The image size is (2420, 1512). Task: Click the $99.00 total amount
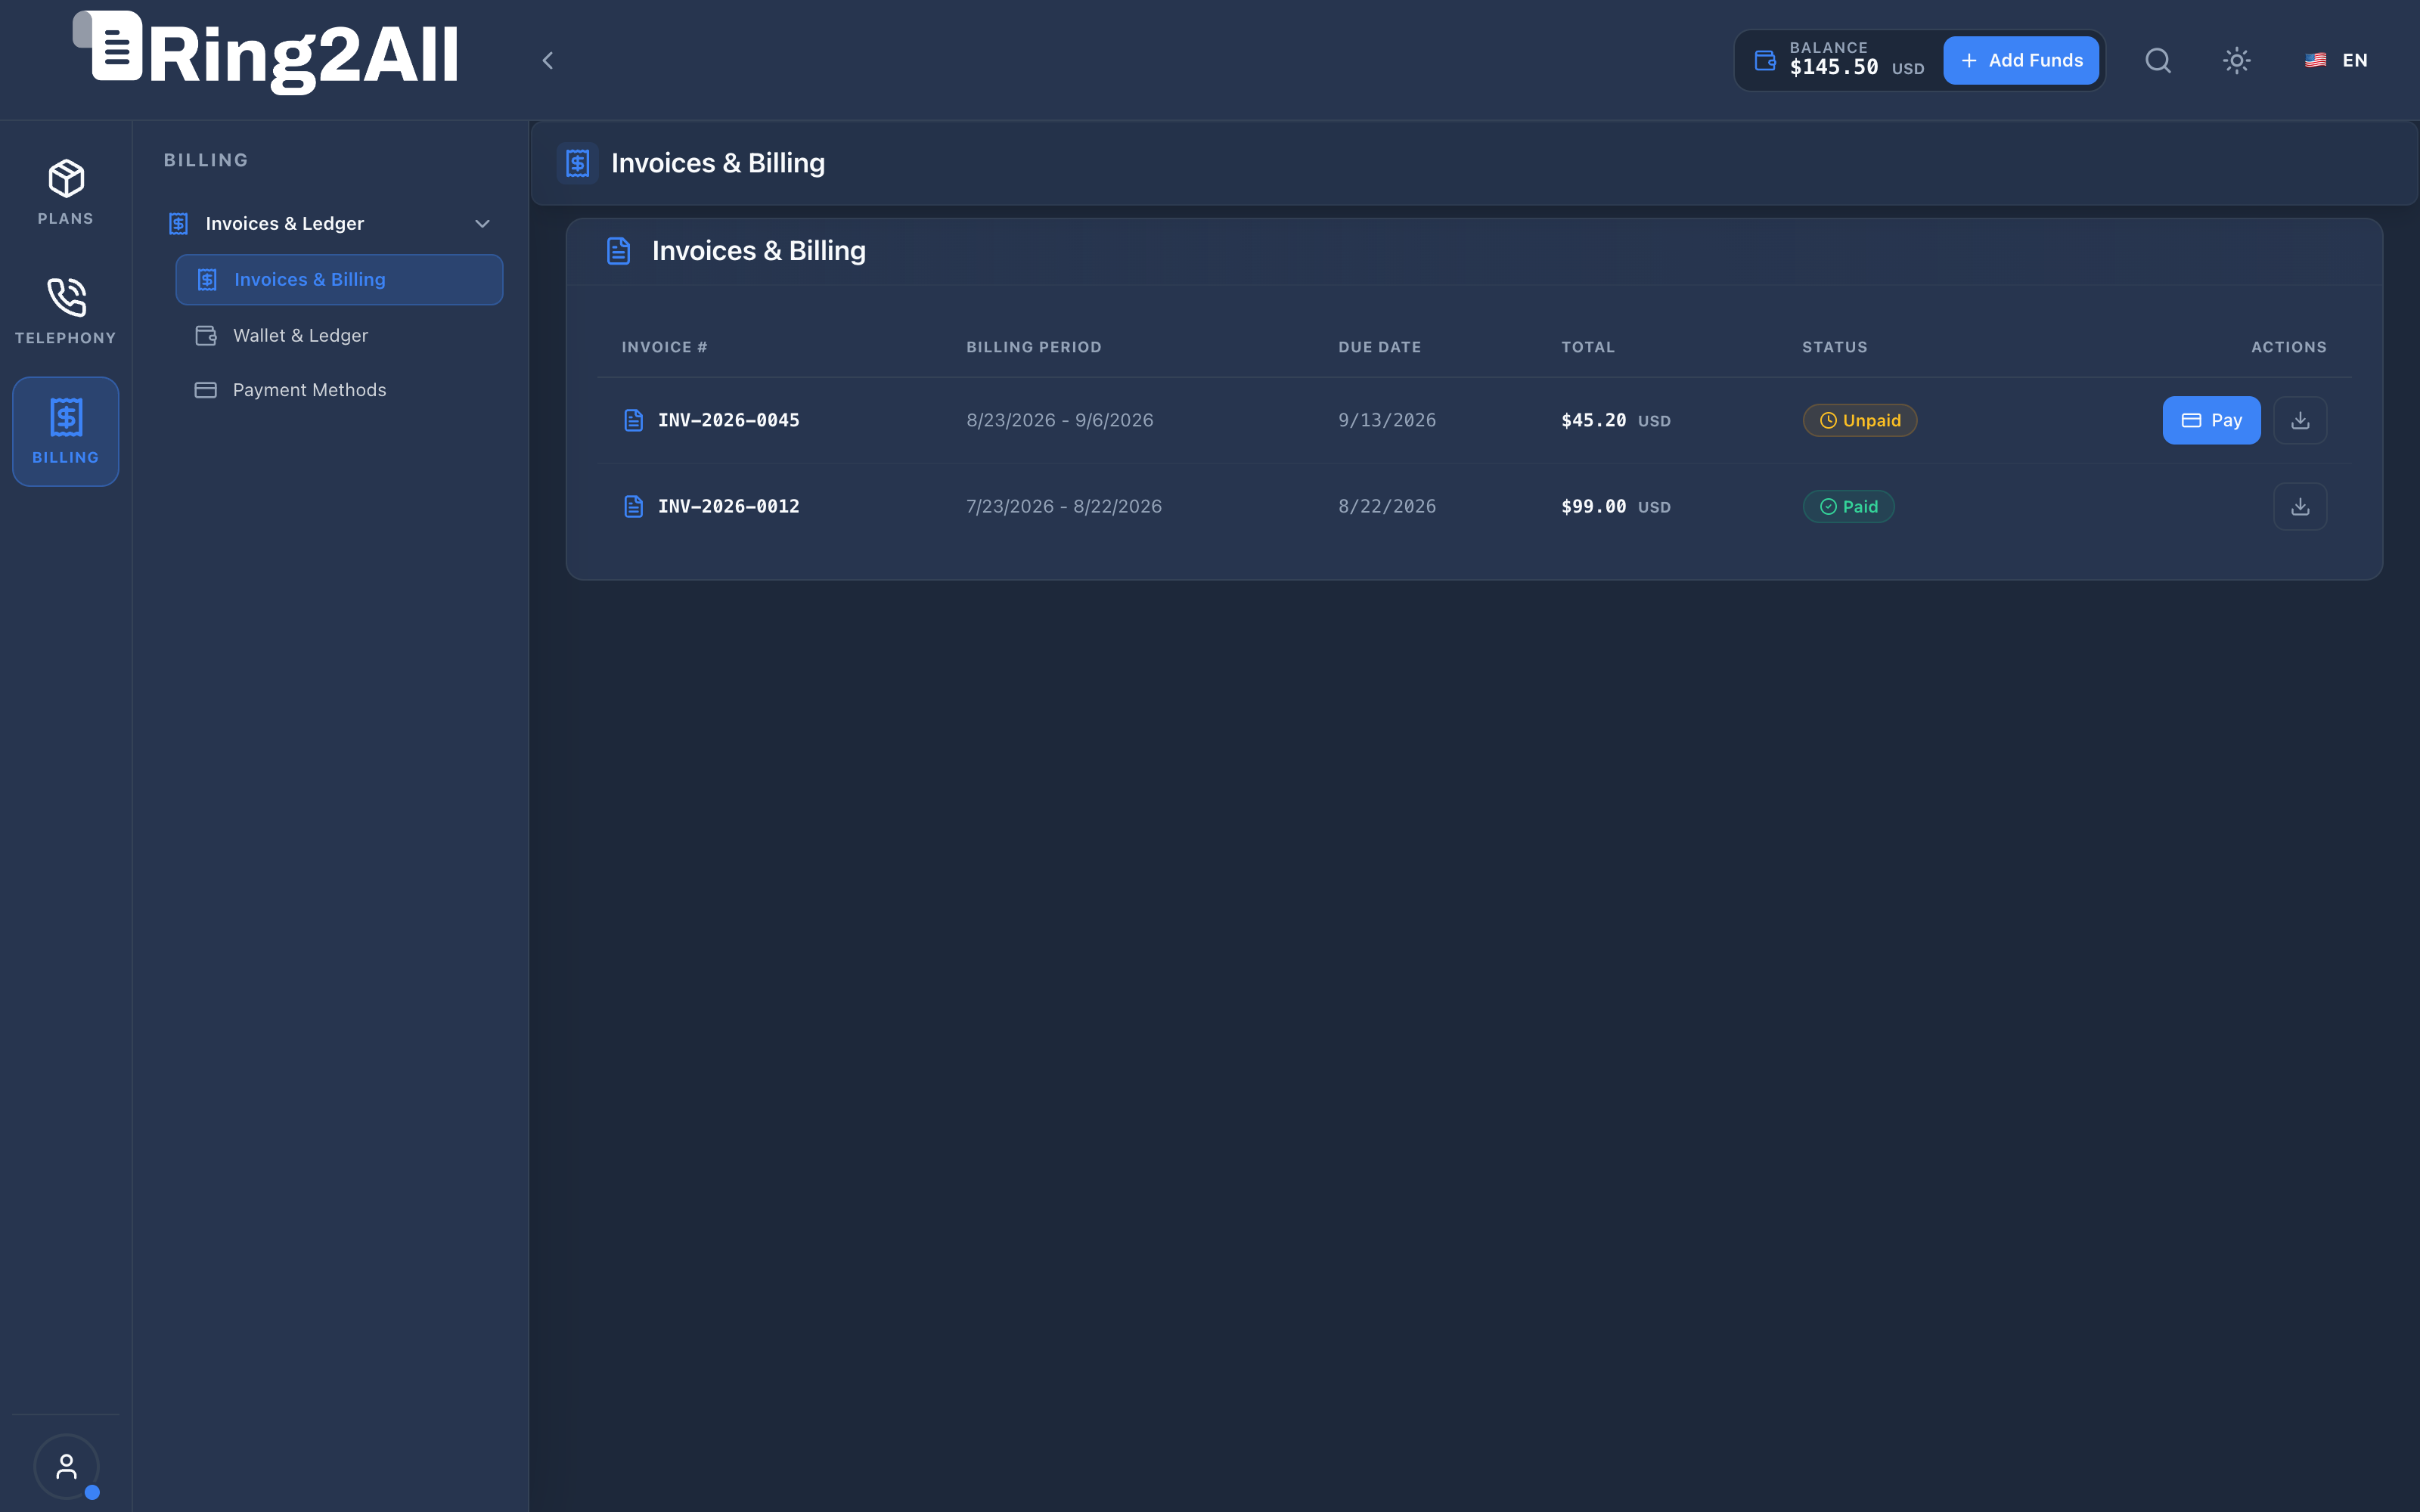coord(1594,507)
